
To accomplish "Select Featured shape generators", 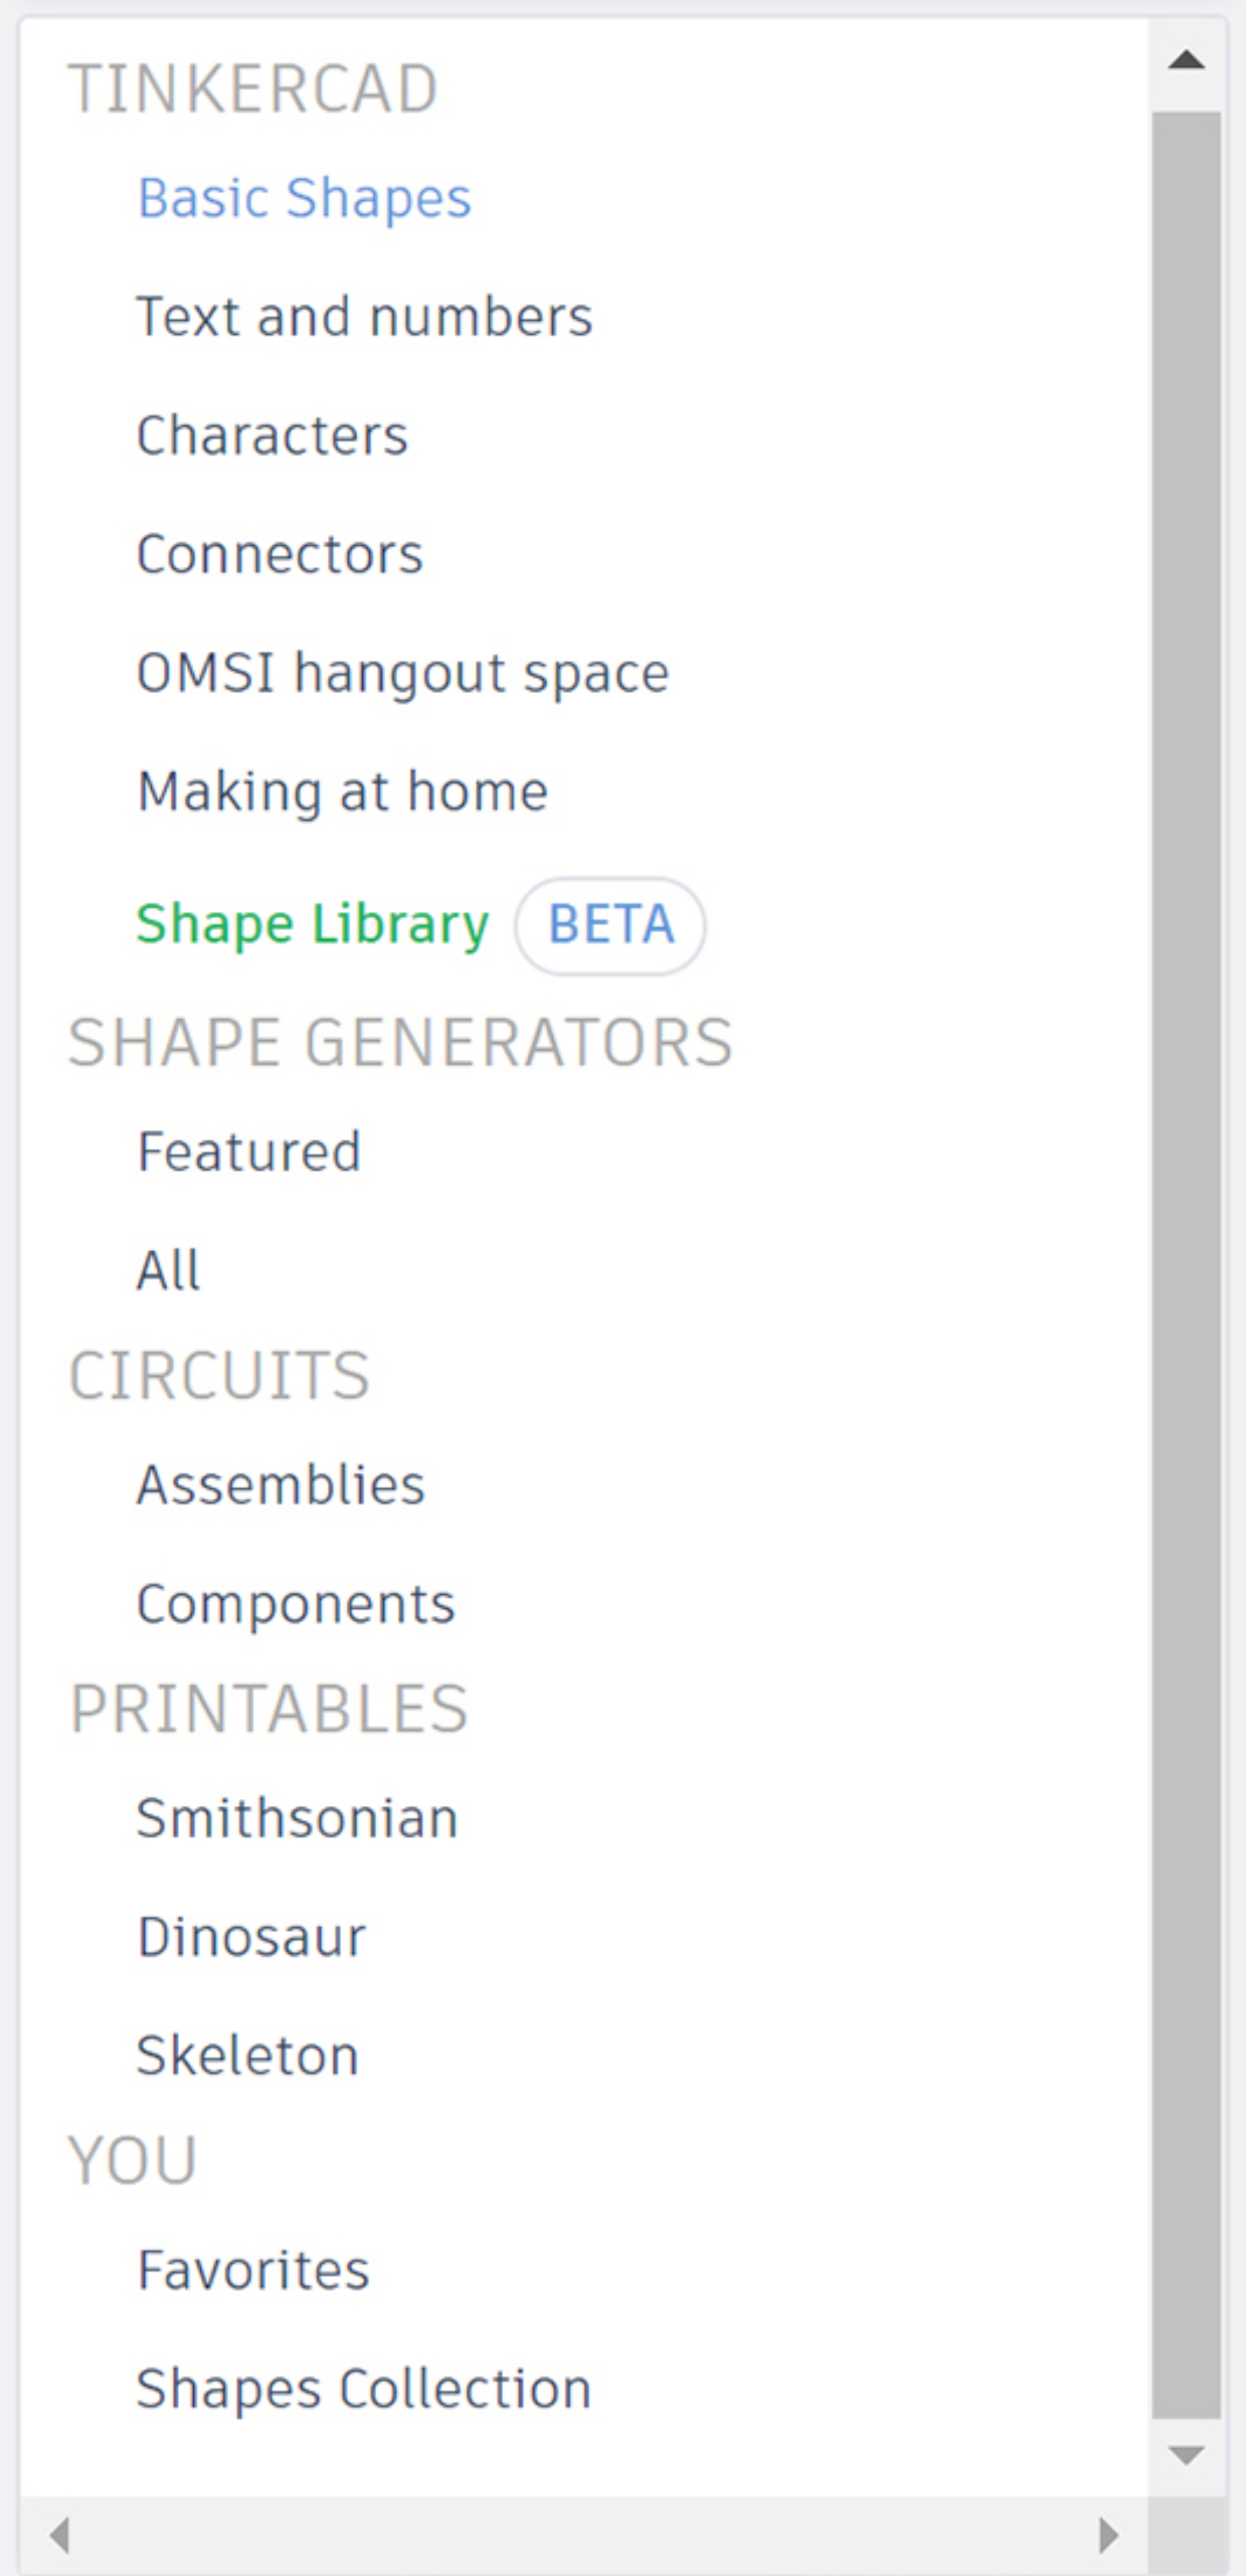I will pos(249,1152).
